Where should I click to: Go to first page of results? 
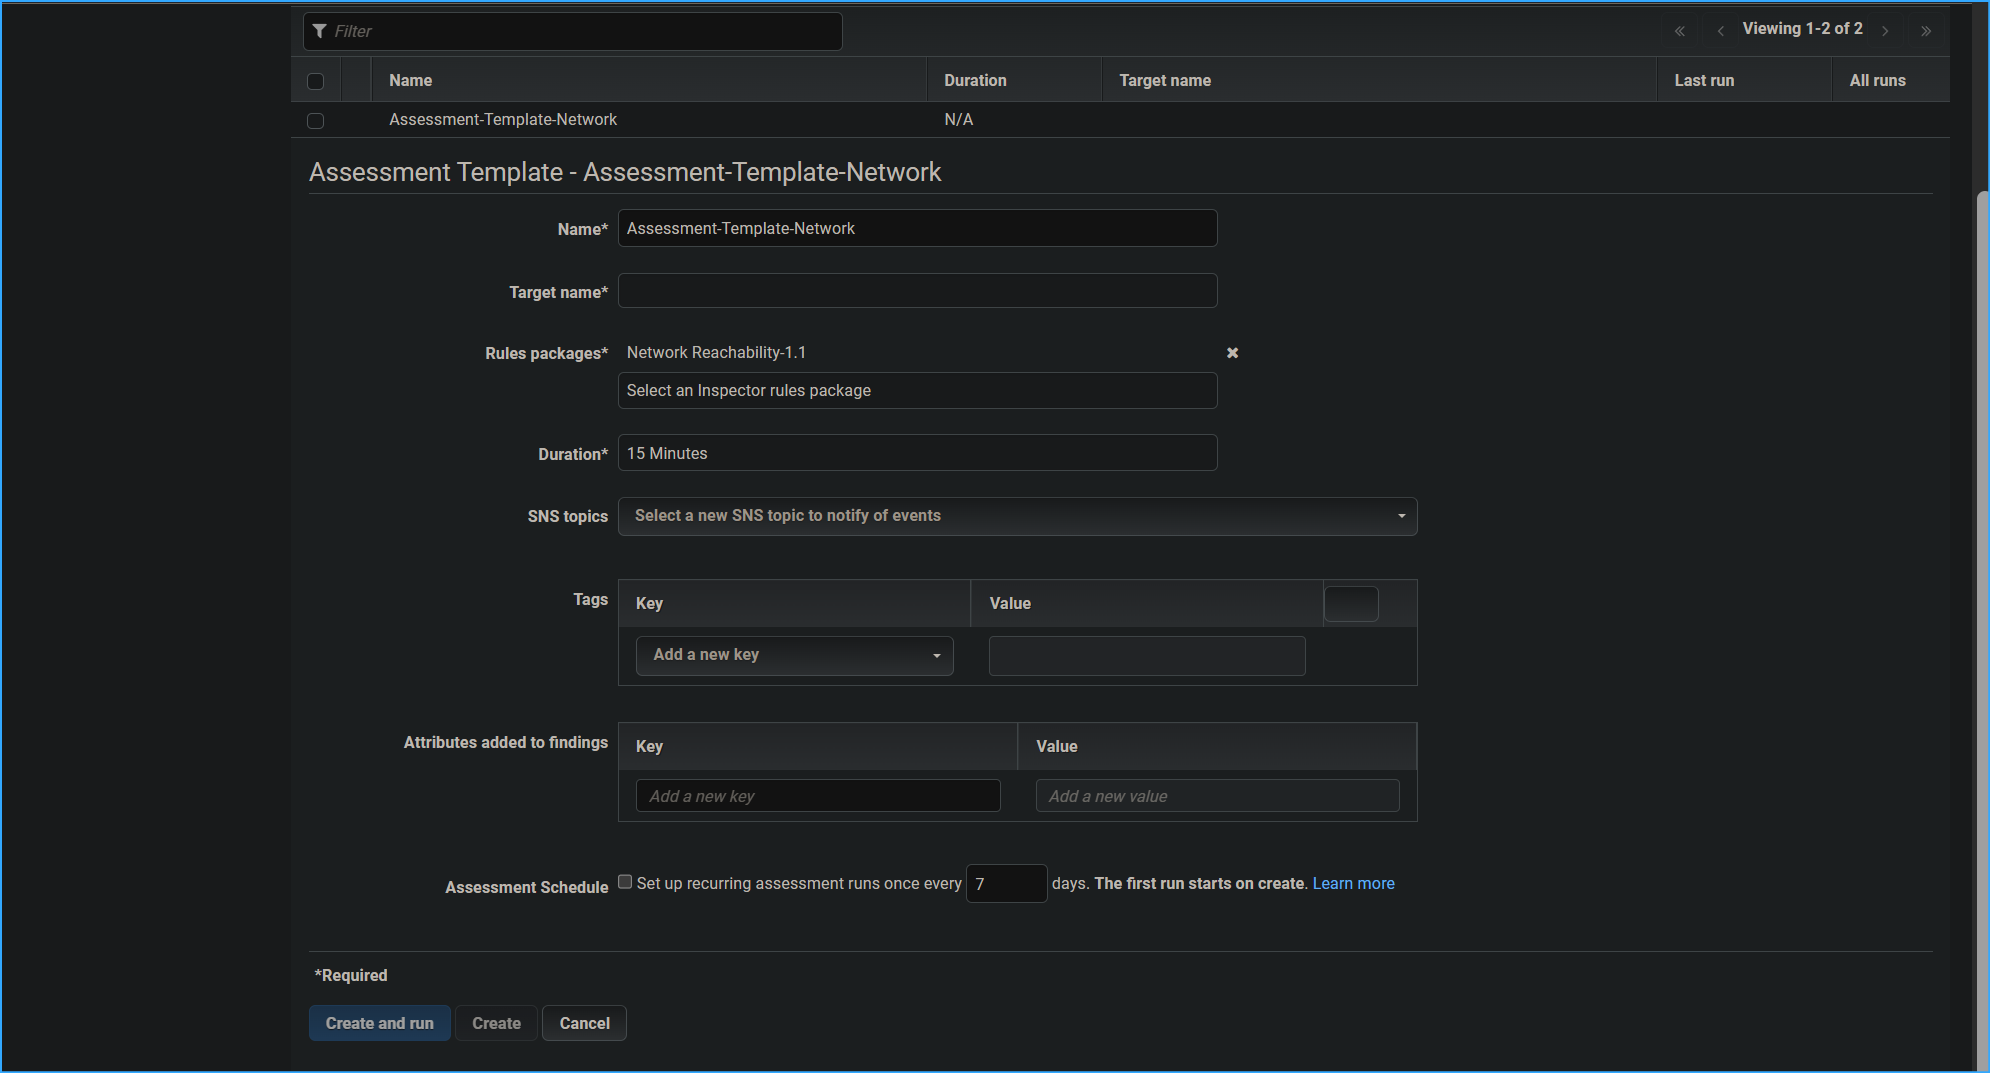click(x=1680, y=31)
